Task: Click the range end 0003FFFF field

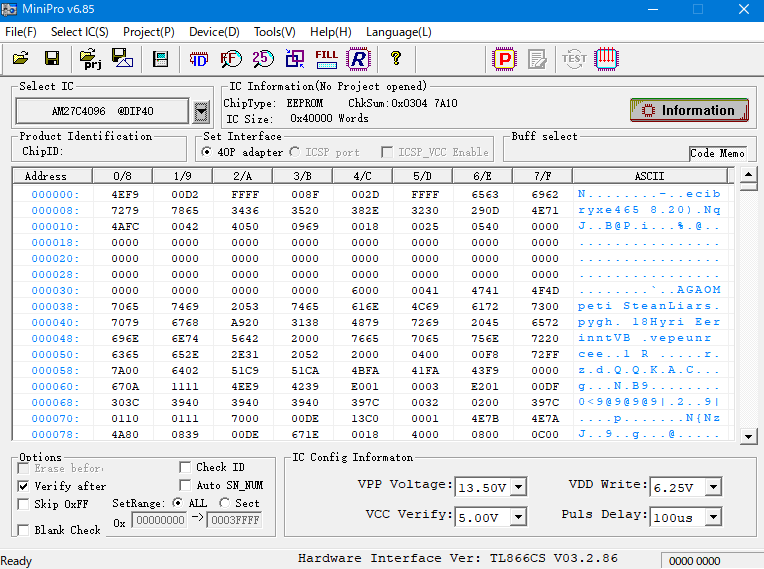Action: 235,520
